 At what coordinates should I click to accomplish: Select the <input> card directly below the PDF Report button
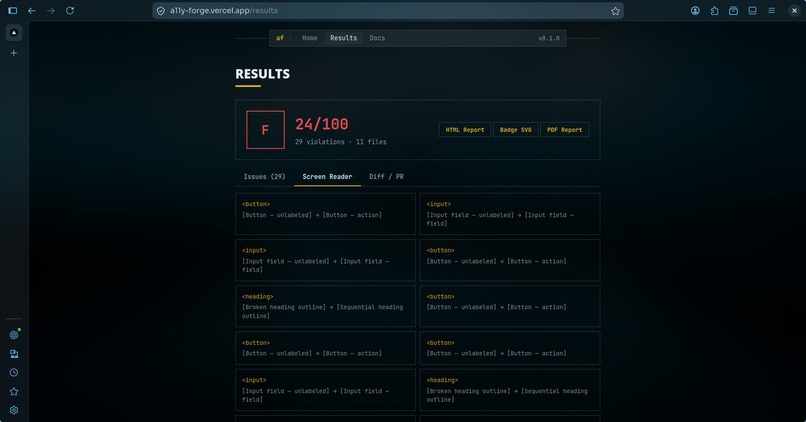510,214
